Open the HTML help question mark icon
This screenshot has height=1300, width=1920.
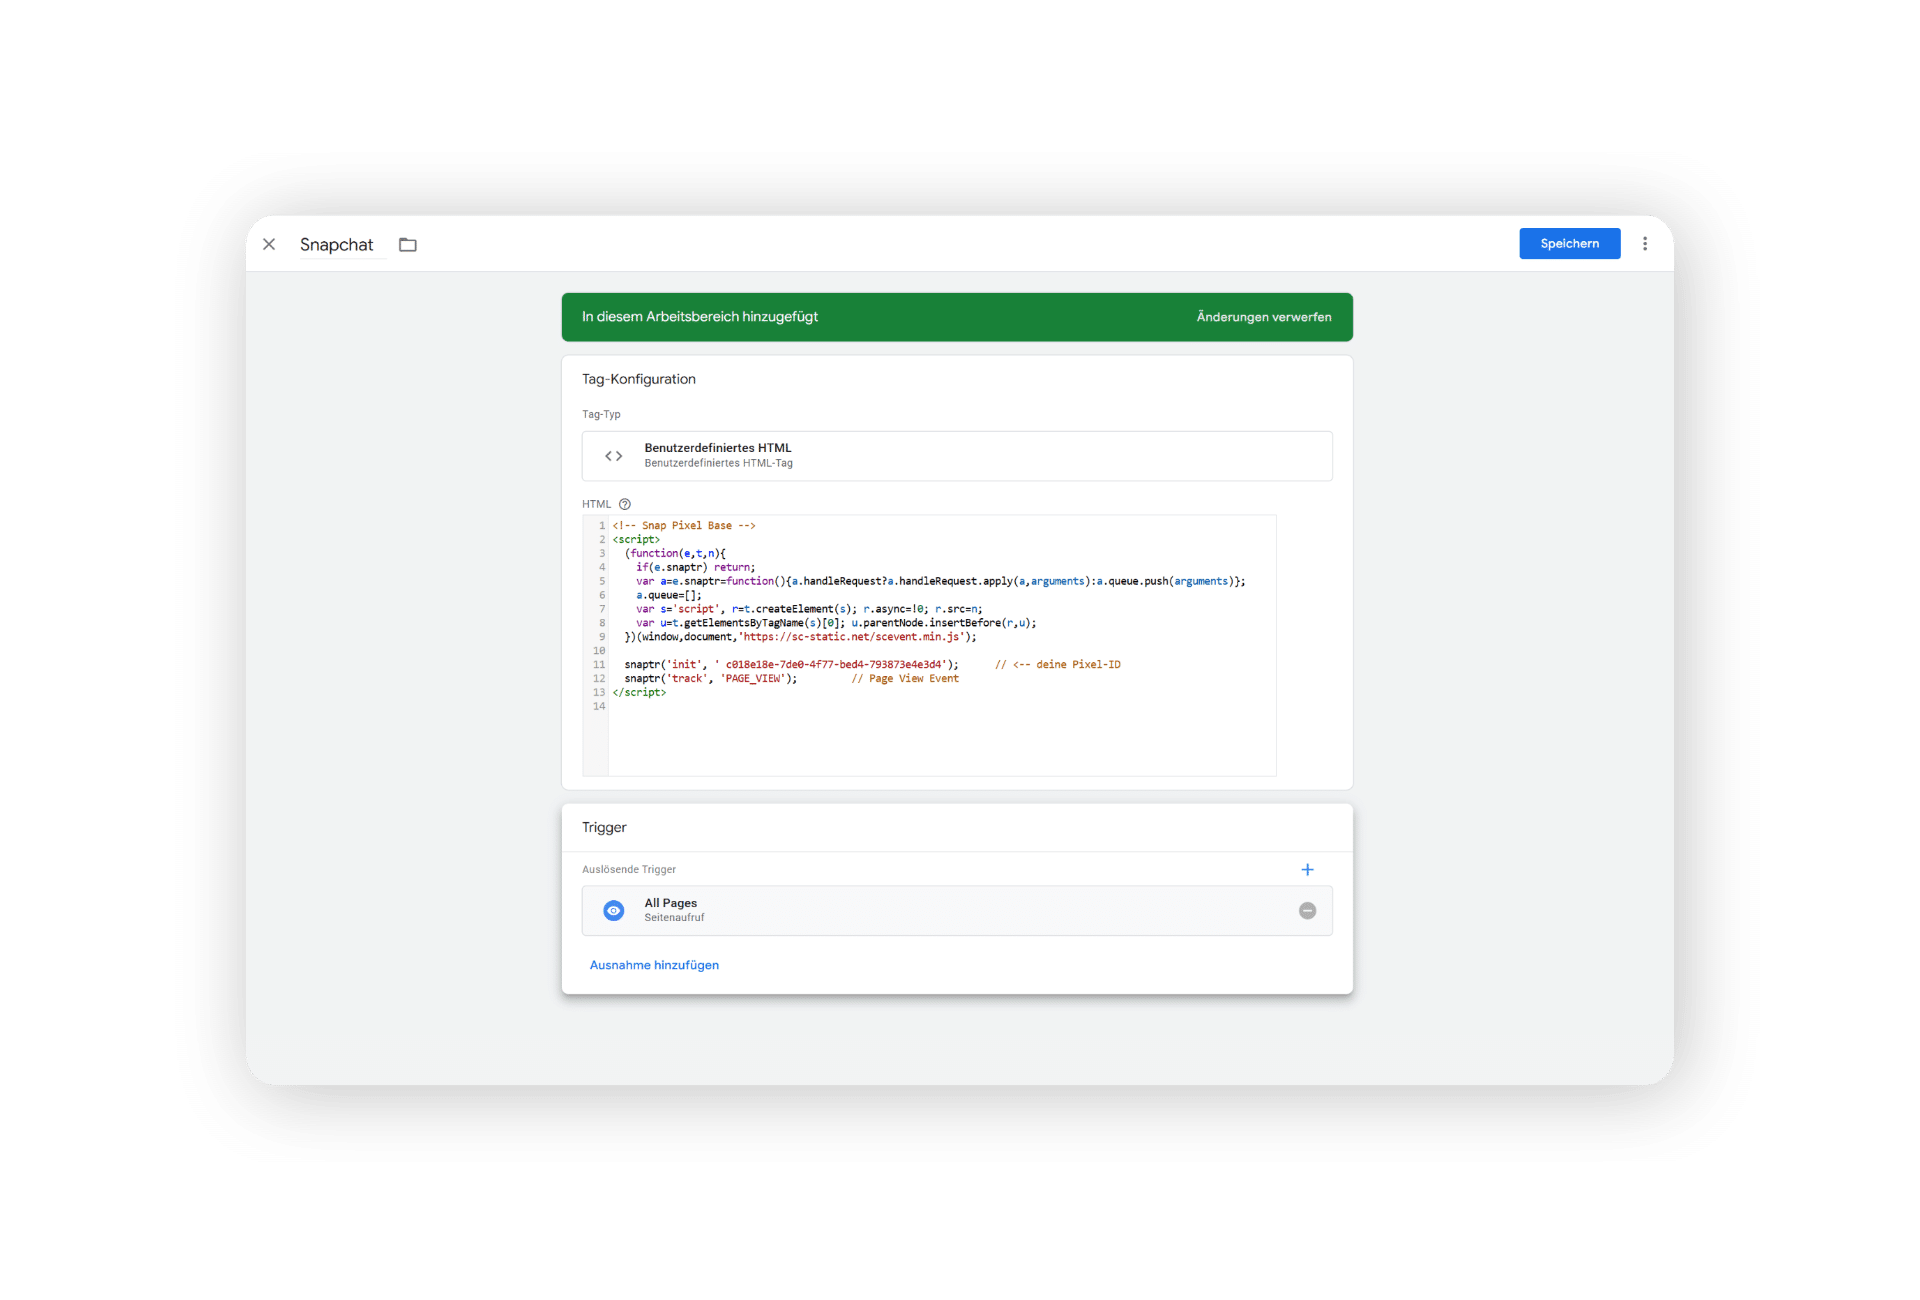[625, 504]
